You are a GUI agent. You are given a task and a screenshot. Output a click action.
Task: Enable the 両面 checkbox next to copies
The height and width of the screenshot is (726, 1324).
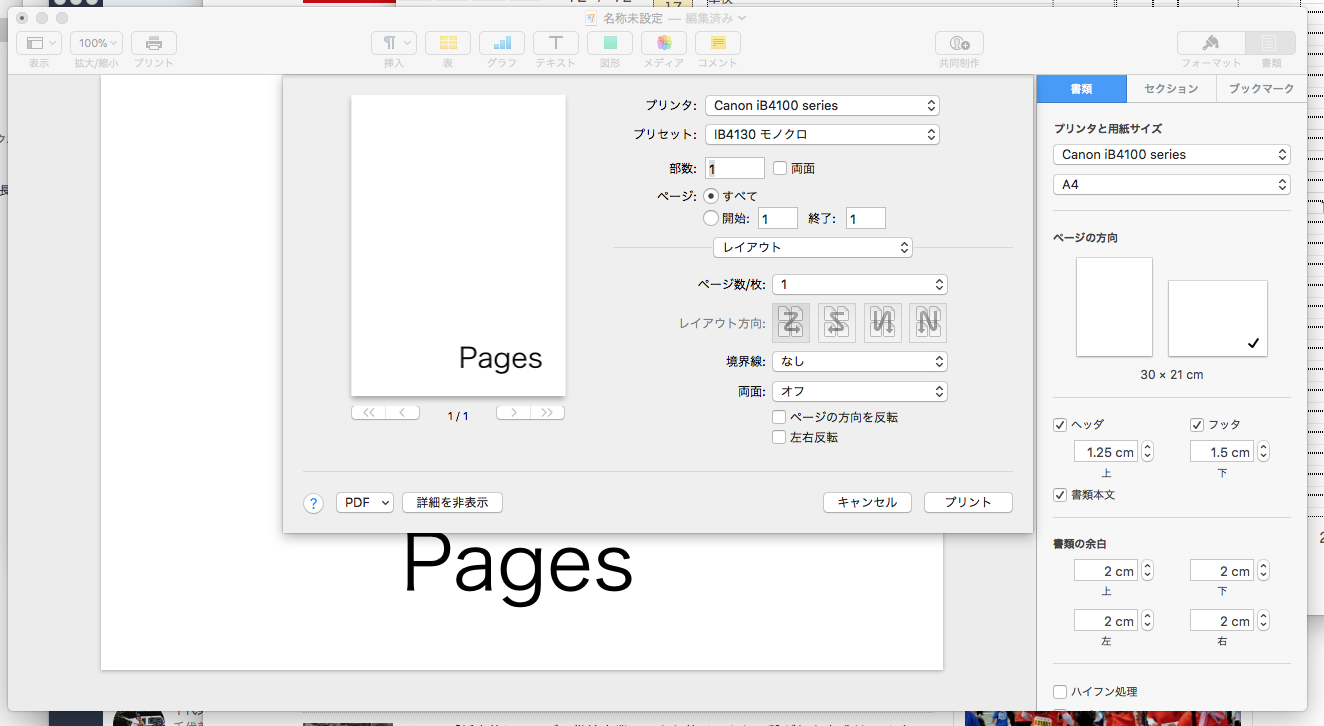pos(780,169)
